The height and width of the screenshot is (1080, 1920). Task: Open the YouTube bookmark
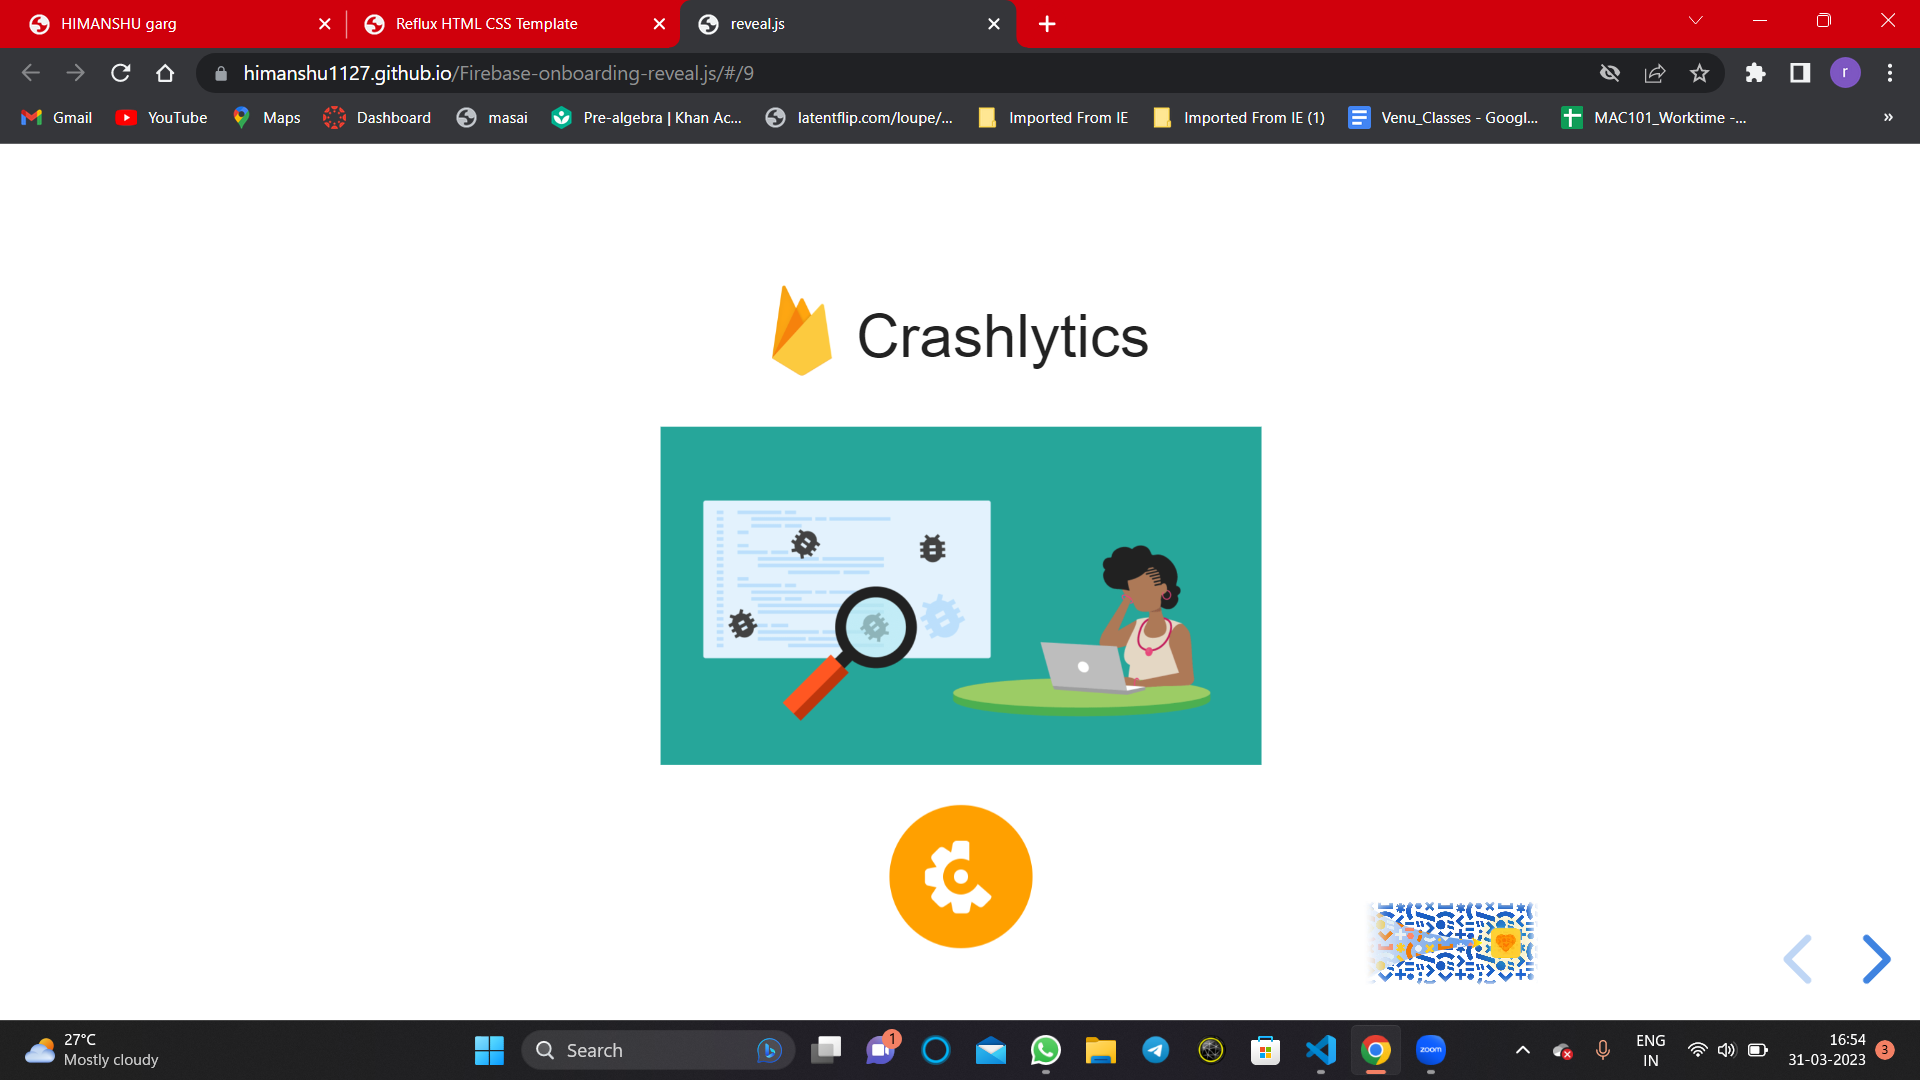[x=162, y=117]
